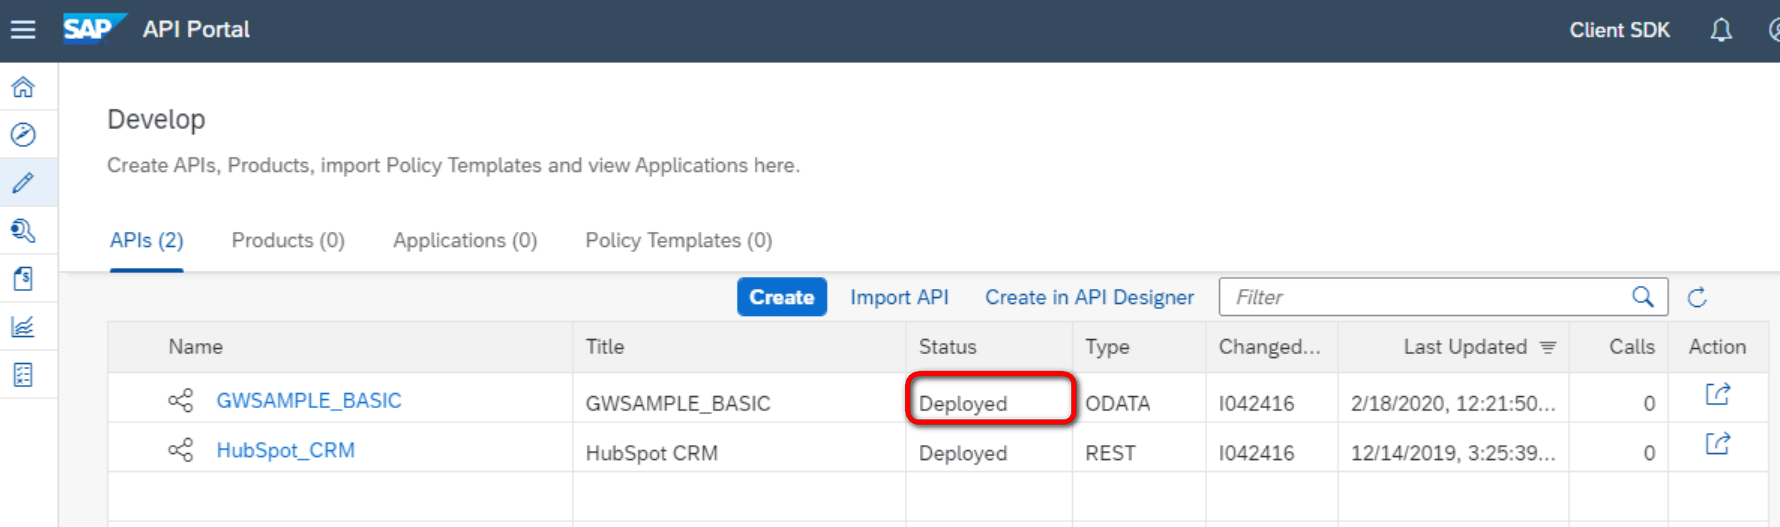
Task: Click the Develop page heading
Action: pyautogui.click(x=156, y=120)
